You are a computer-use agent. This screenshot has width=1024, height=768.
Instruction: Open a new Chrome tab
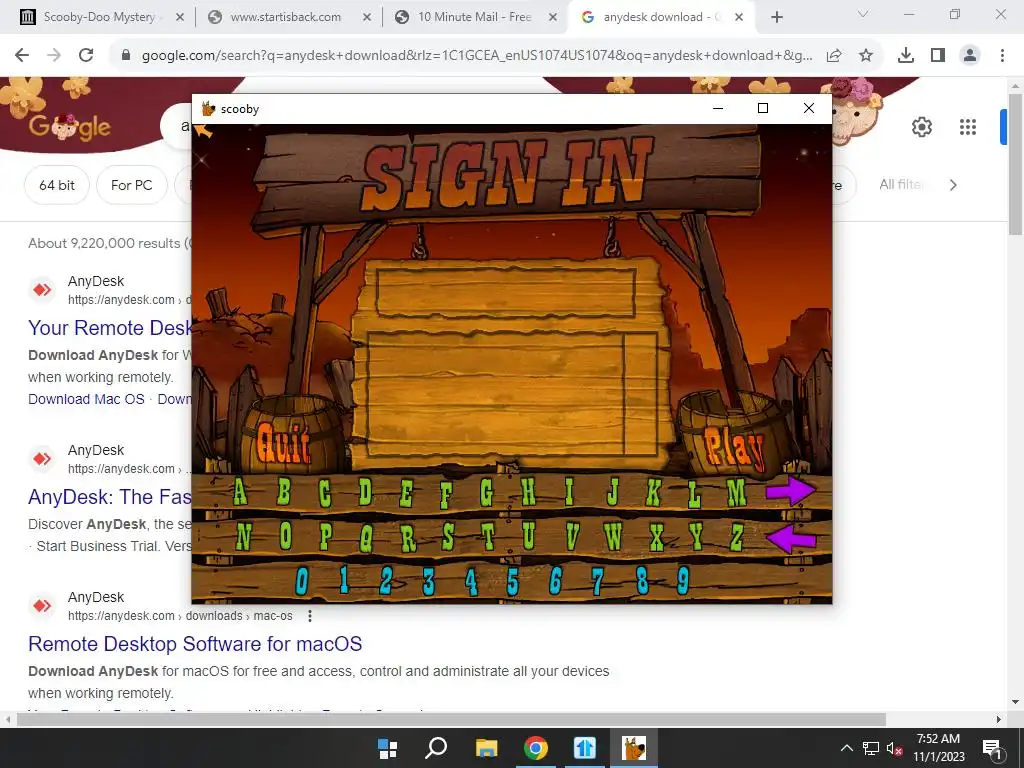(776, 17)
